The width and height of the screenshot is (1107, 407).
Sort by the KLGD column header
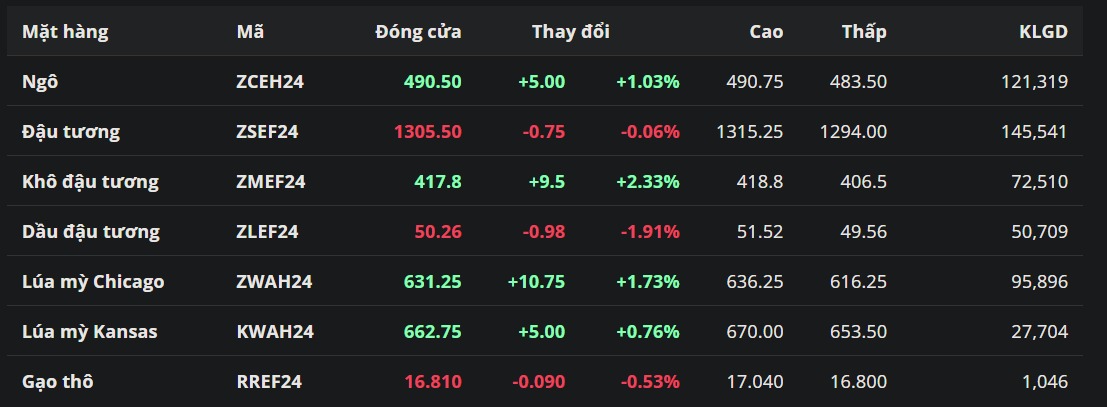pos(1043,31)
